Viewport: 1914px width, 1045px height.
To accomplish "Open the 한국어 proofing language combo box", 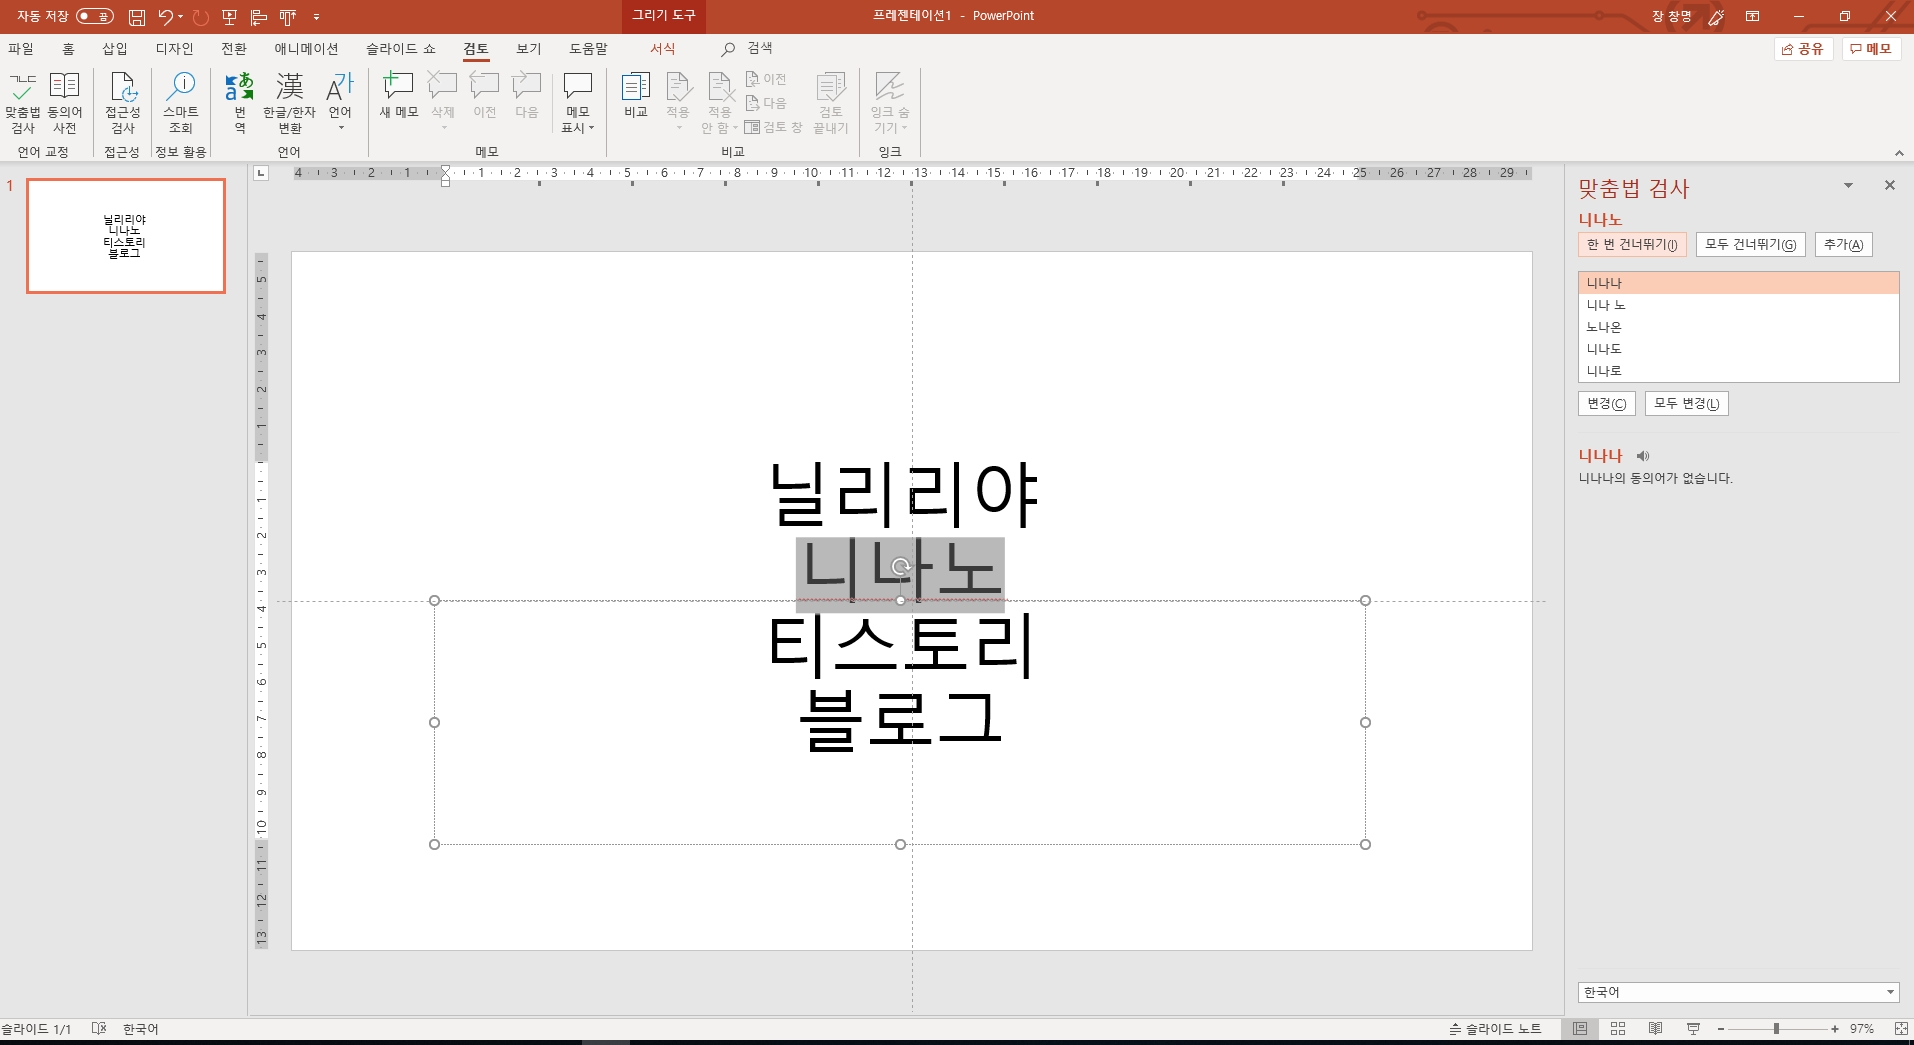I will 1738,992.
